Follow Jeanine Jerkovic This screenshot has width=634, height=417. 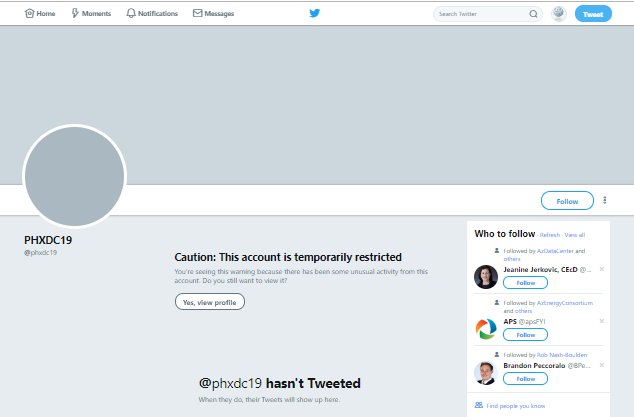(x=525, y=283)
